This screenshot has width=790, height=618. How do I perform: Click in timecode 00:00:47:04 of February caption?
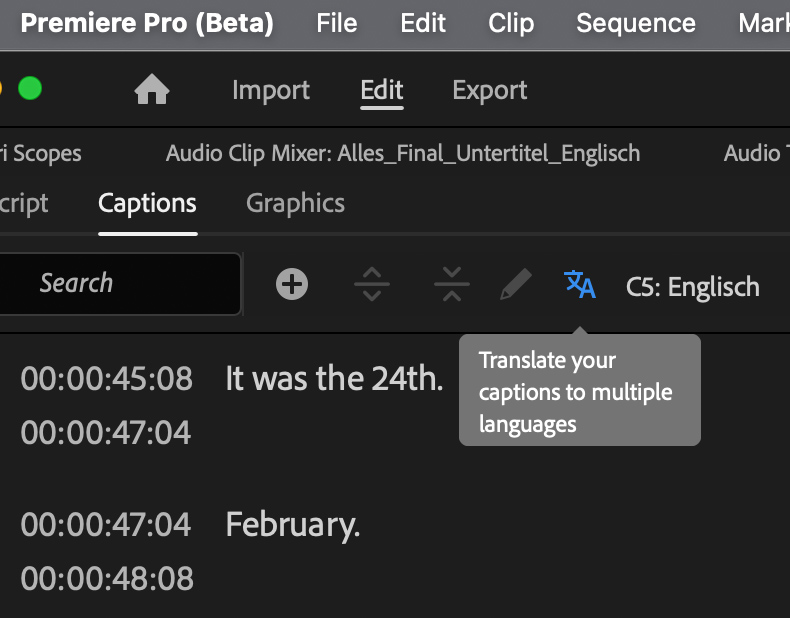click(x=106, y=525)
